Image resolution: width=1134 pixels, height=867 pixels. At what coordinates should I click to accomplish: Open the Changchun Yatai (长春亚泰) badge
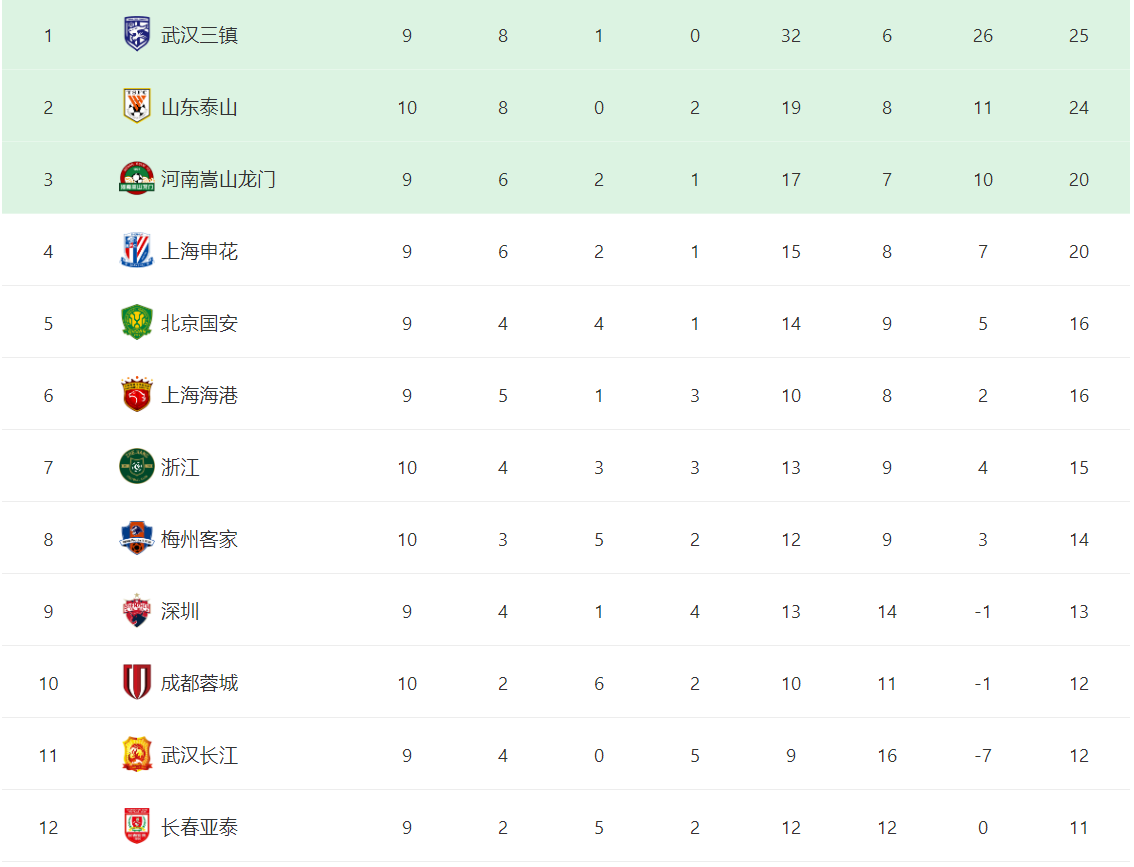pos(136,827)
